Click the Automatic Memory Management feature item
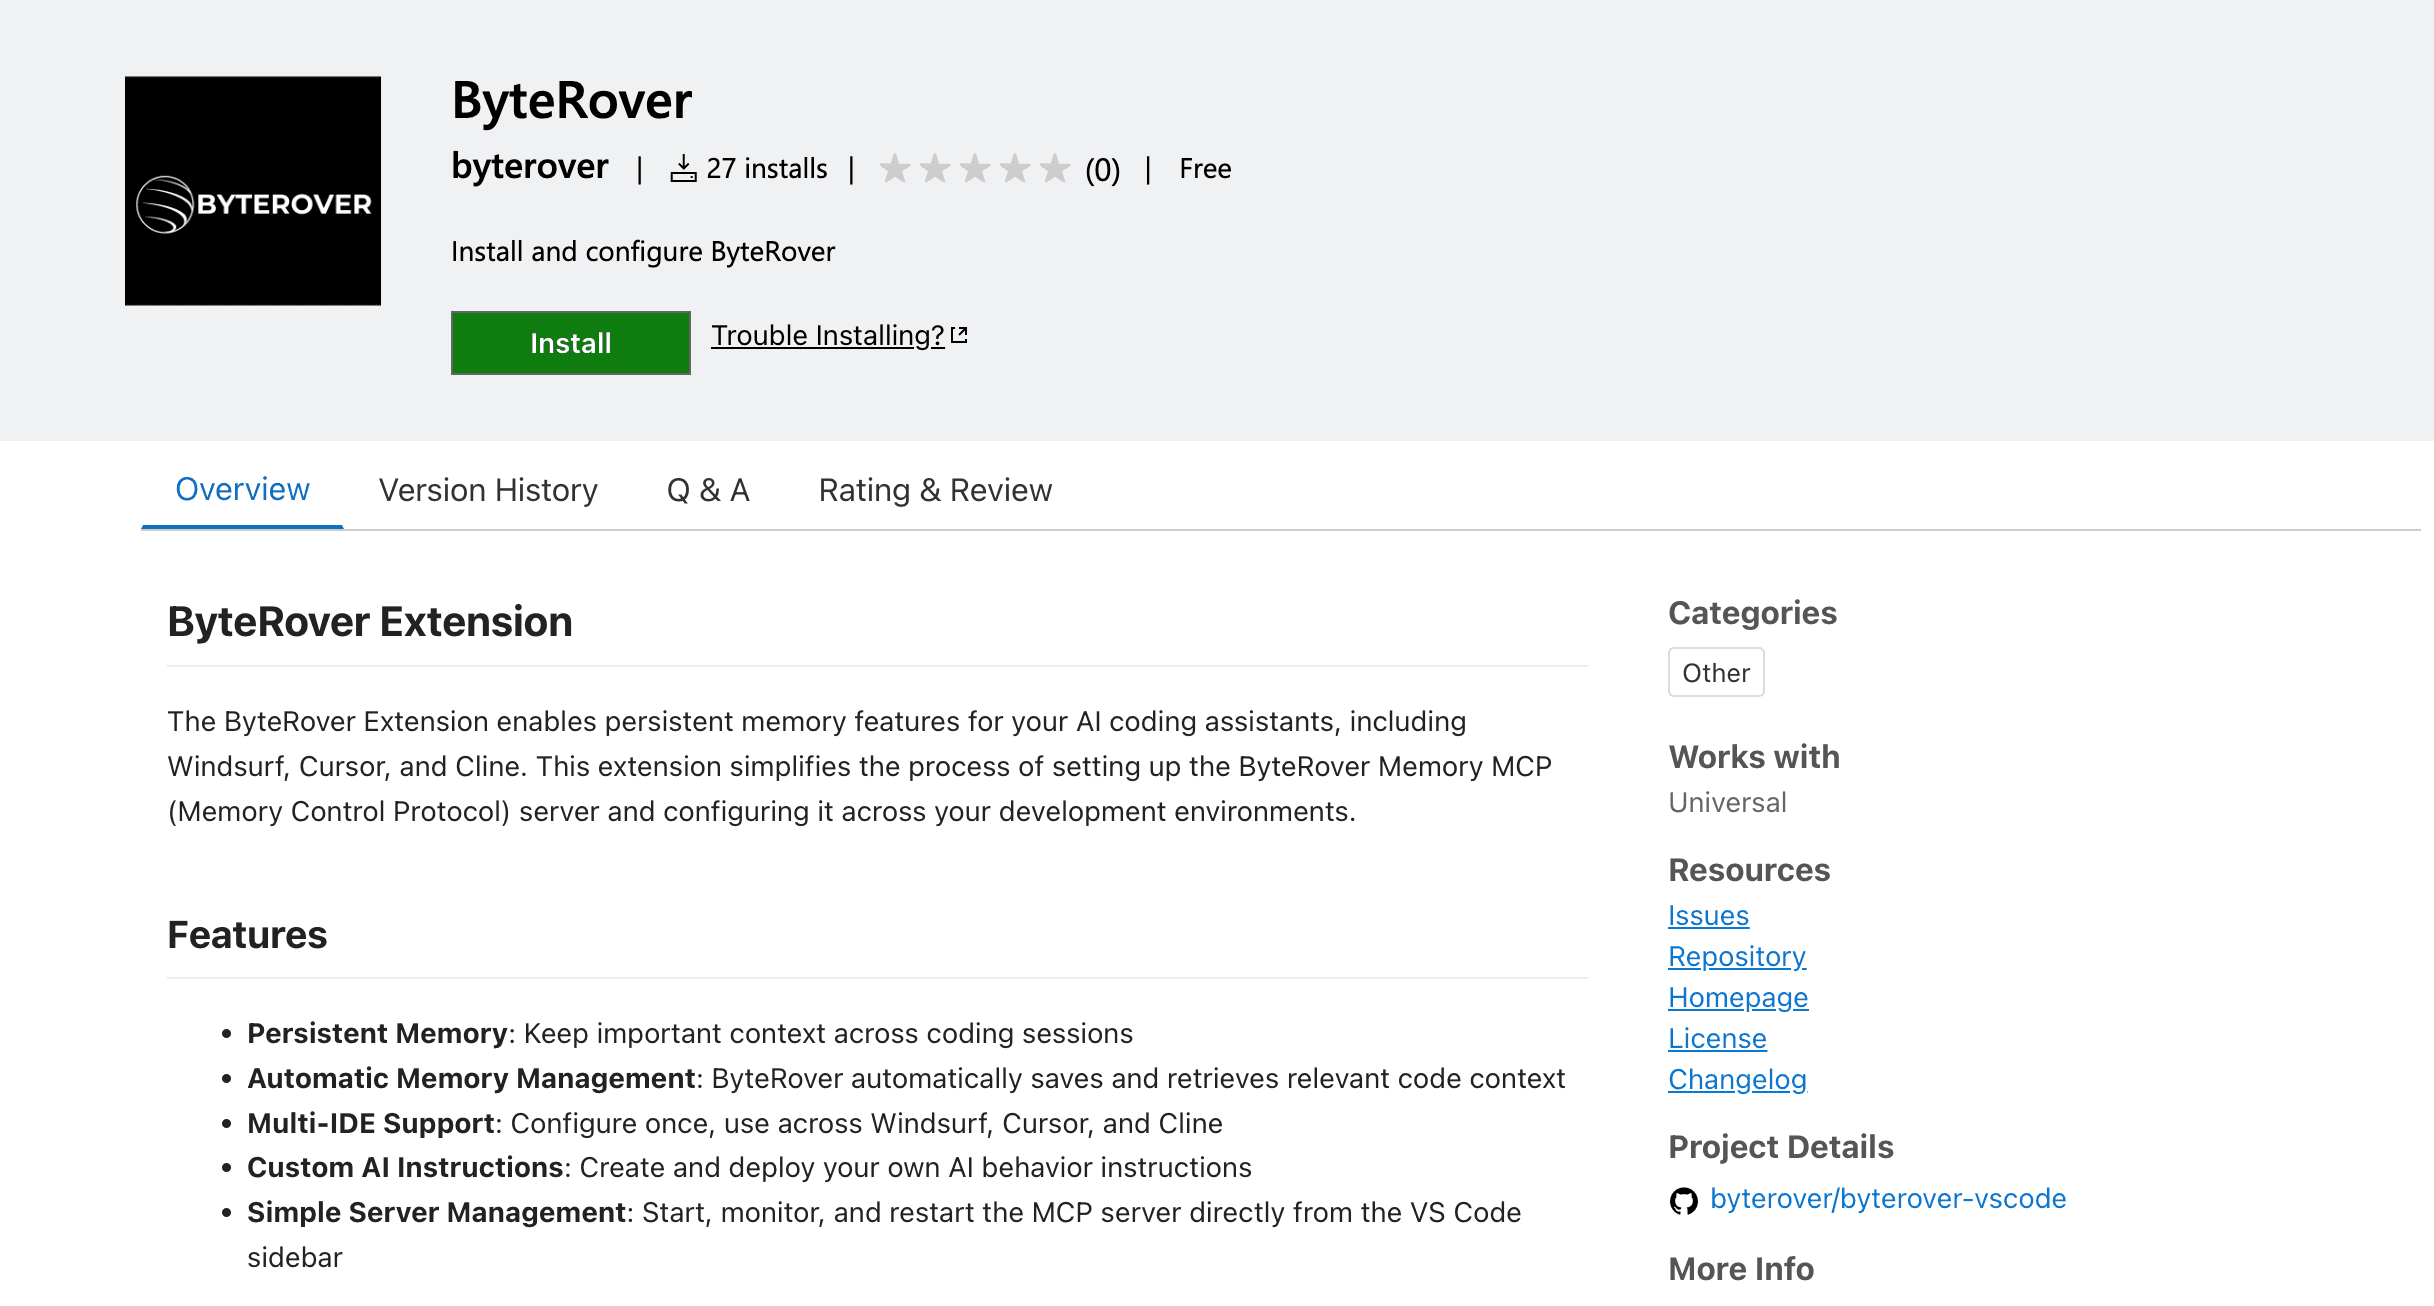The width and height of the screenshot is (2434, 1306). 906,1078
